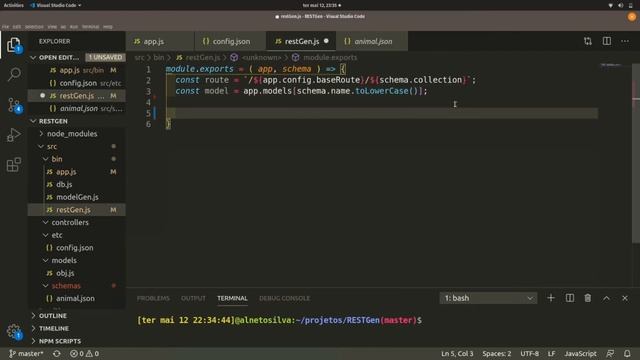640x360 pixels.
Task: Open Activities overview
Action: pos(13,5)
